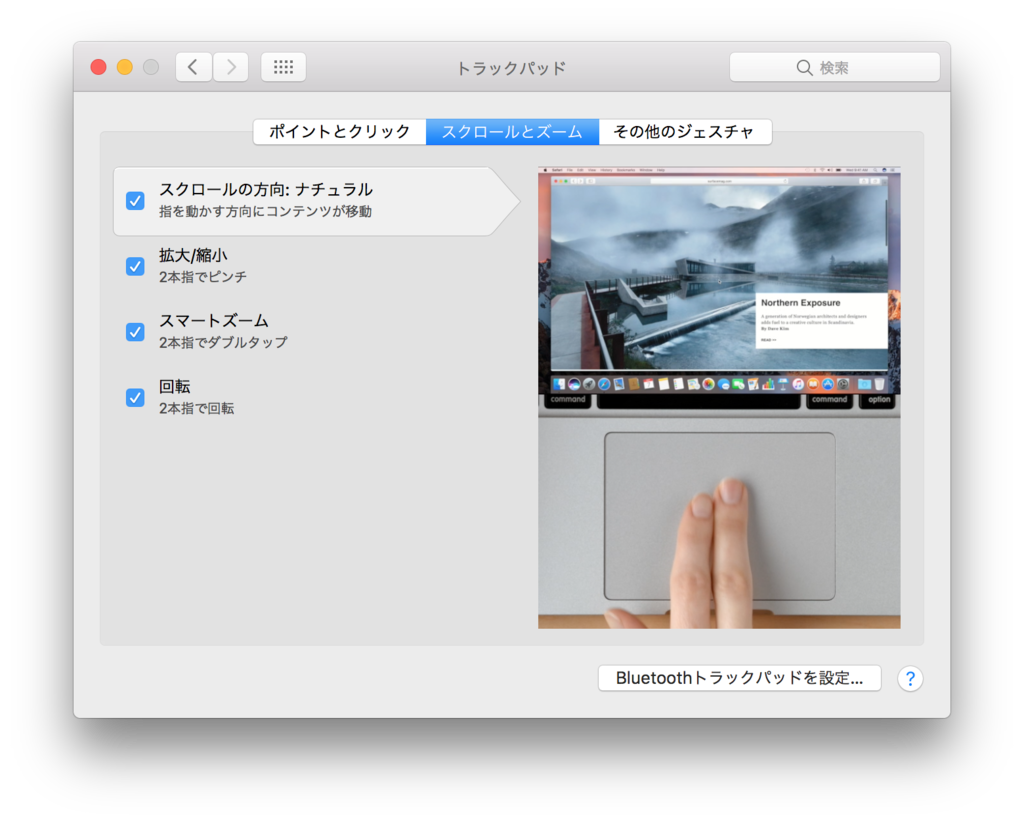
Task: Focus the 検索 search field
Action: (x=835, y=67)
